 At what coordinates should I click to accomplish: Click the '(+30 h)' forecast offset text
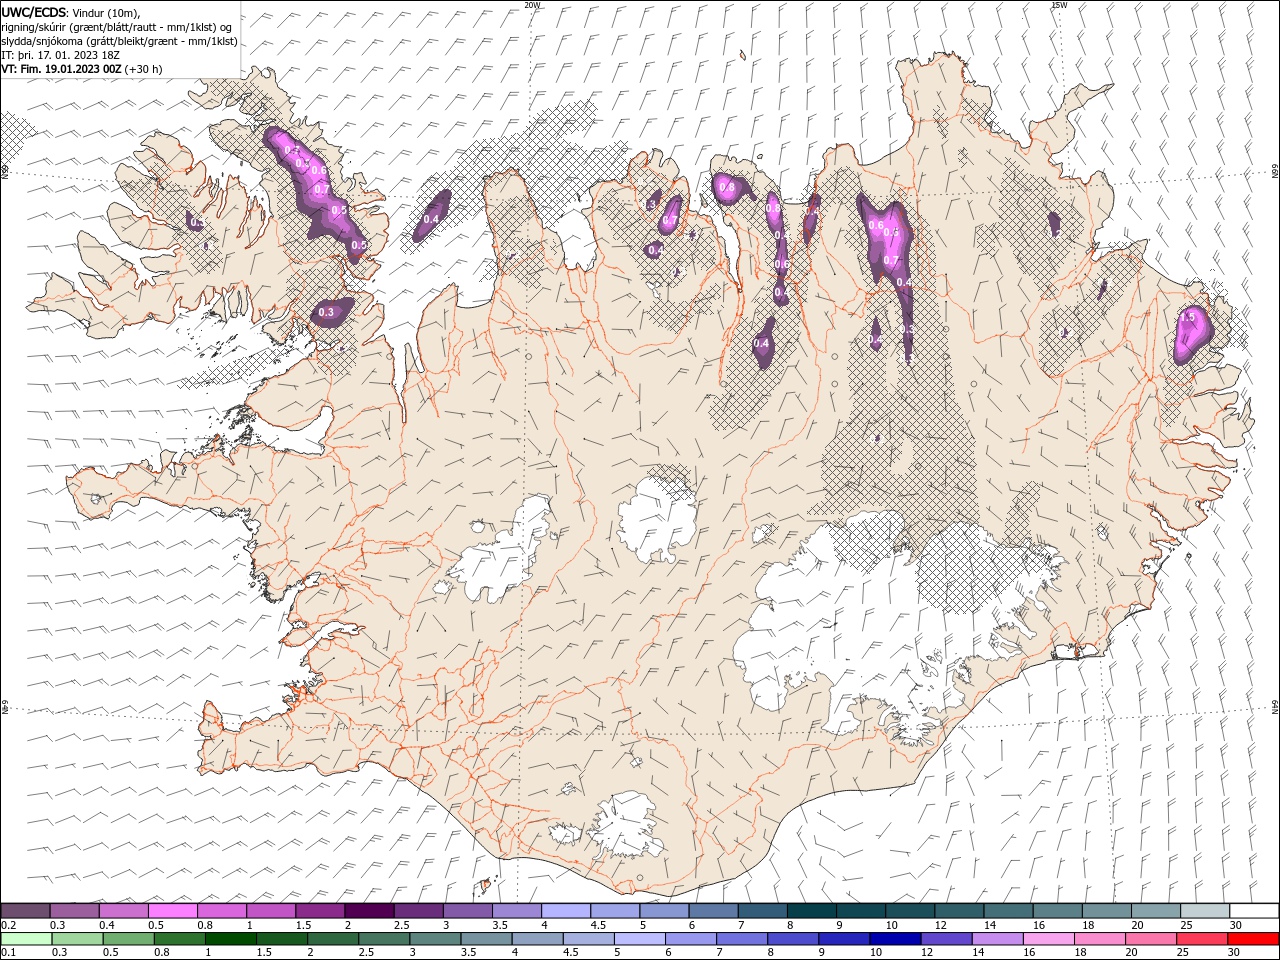point(144,69)
